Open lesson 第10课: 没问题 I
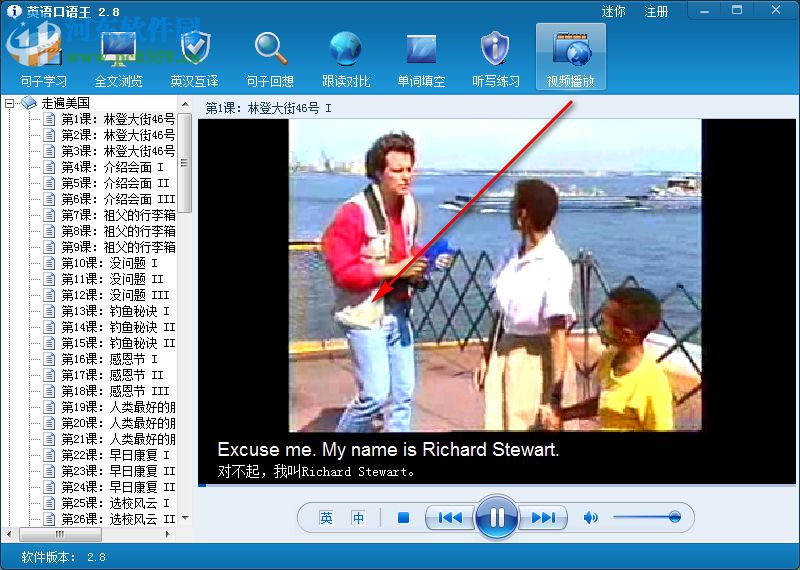 click(x=110, y=263)
